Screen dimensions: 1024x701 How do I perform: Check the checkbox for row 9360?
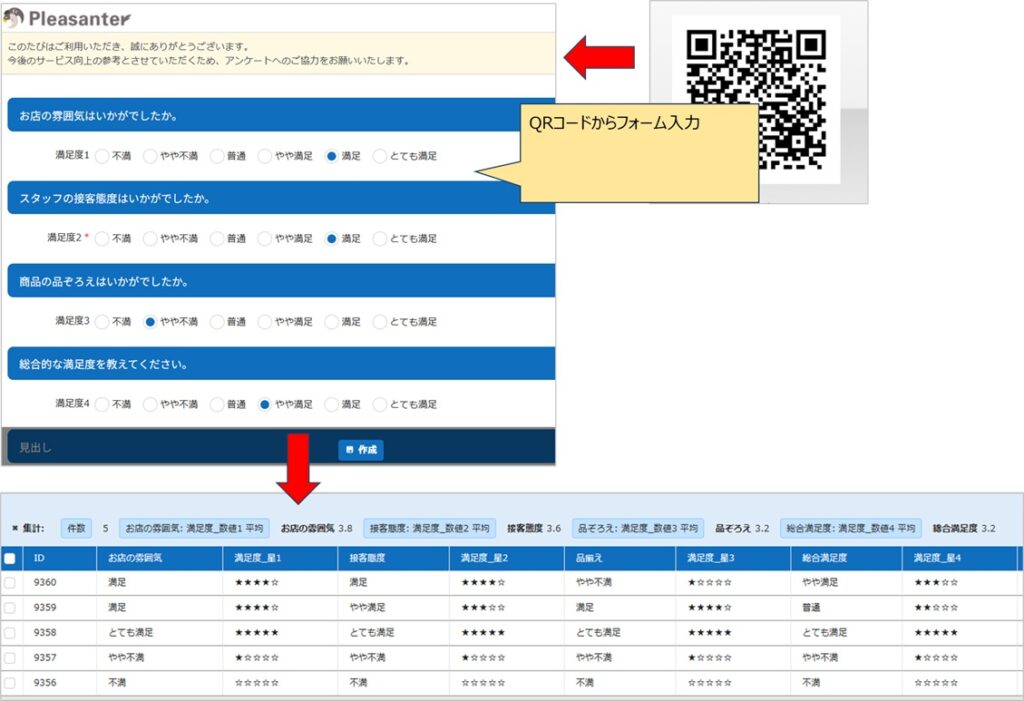point(10,582)
